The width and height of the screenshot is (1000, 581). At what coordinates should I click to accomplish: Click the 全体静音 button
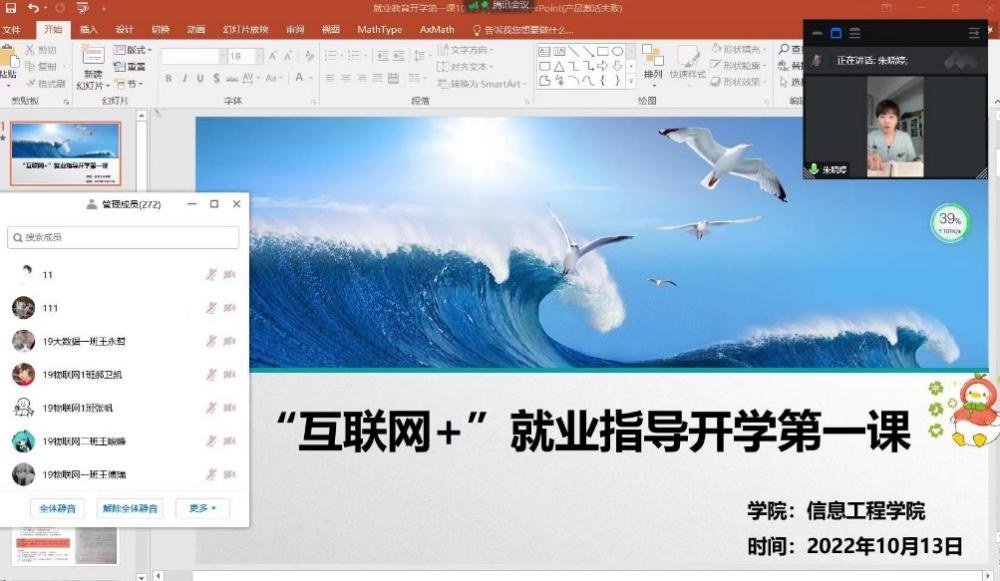57,508
